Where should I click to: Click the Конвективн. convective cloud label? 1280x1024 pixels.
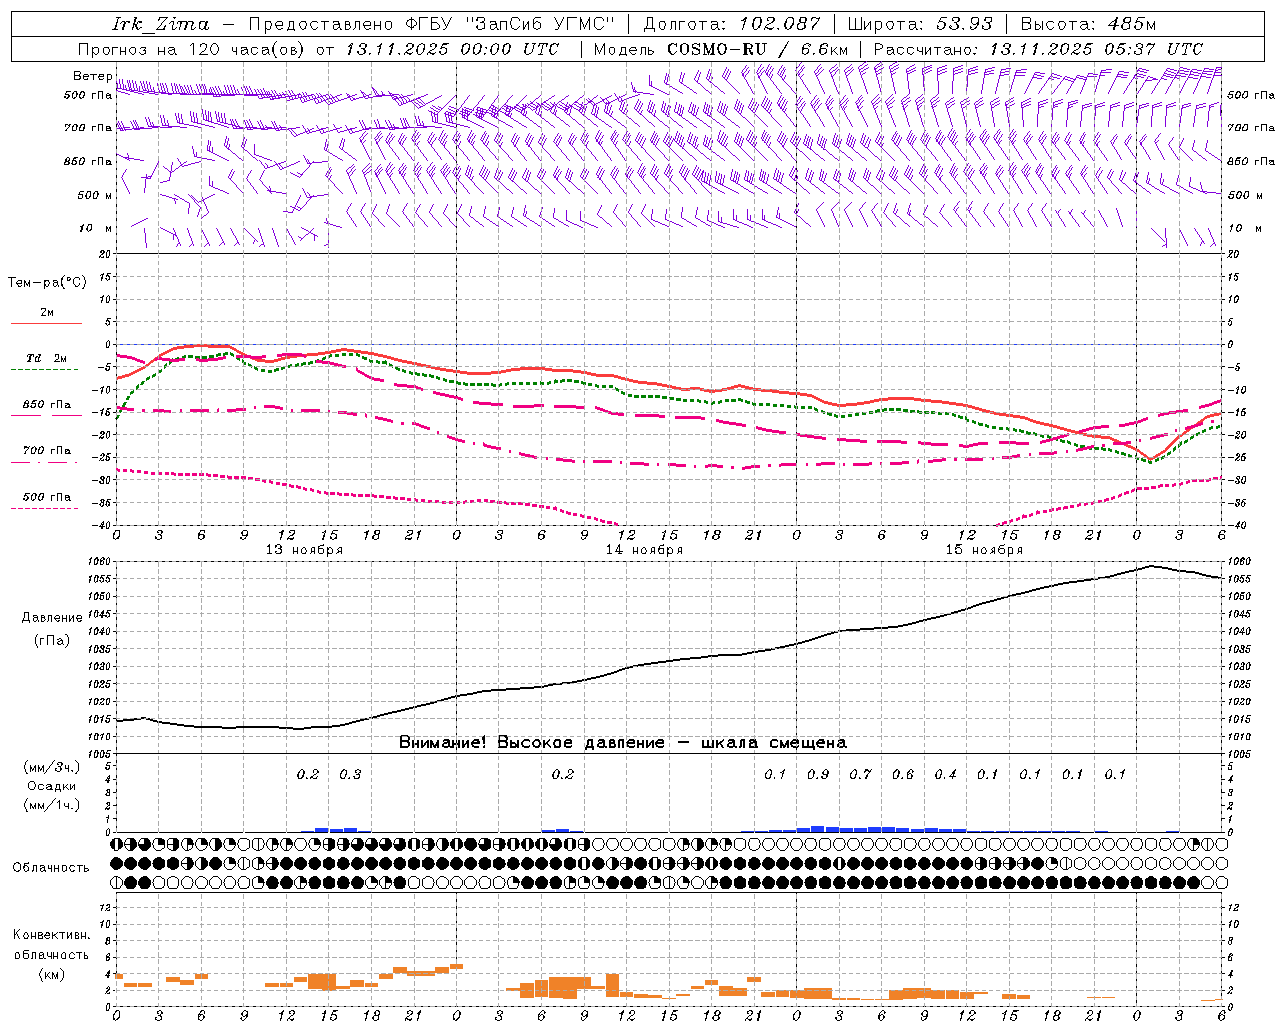tap(52, 935)
